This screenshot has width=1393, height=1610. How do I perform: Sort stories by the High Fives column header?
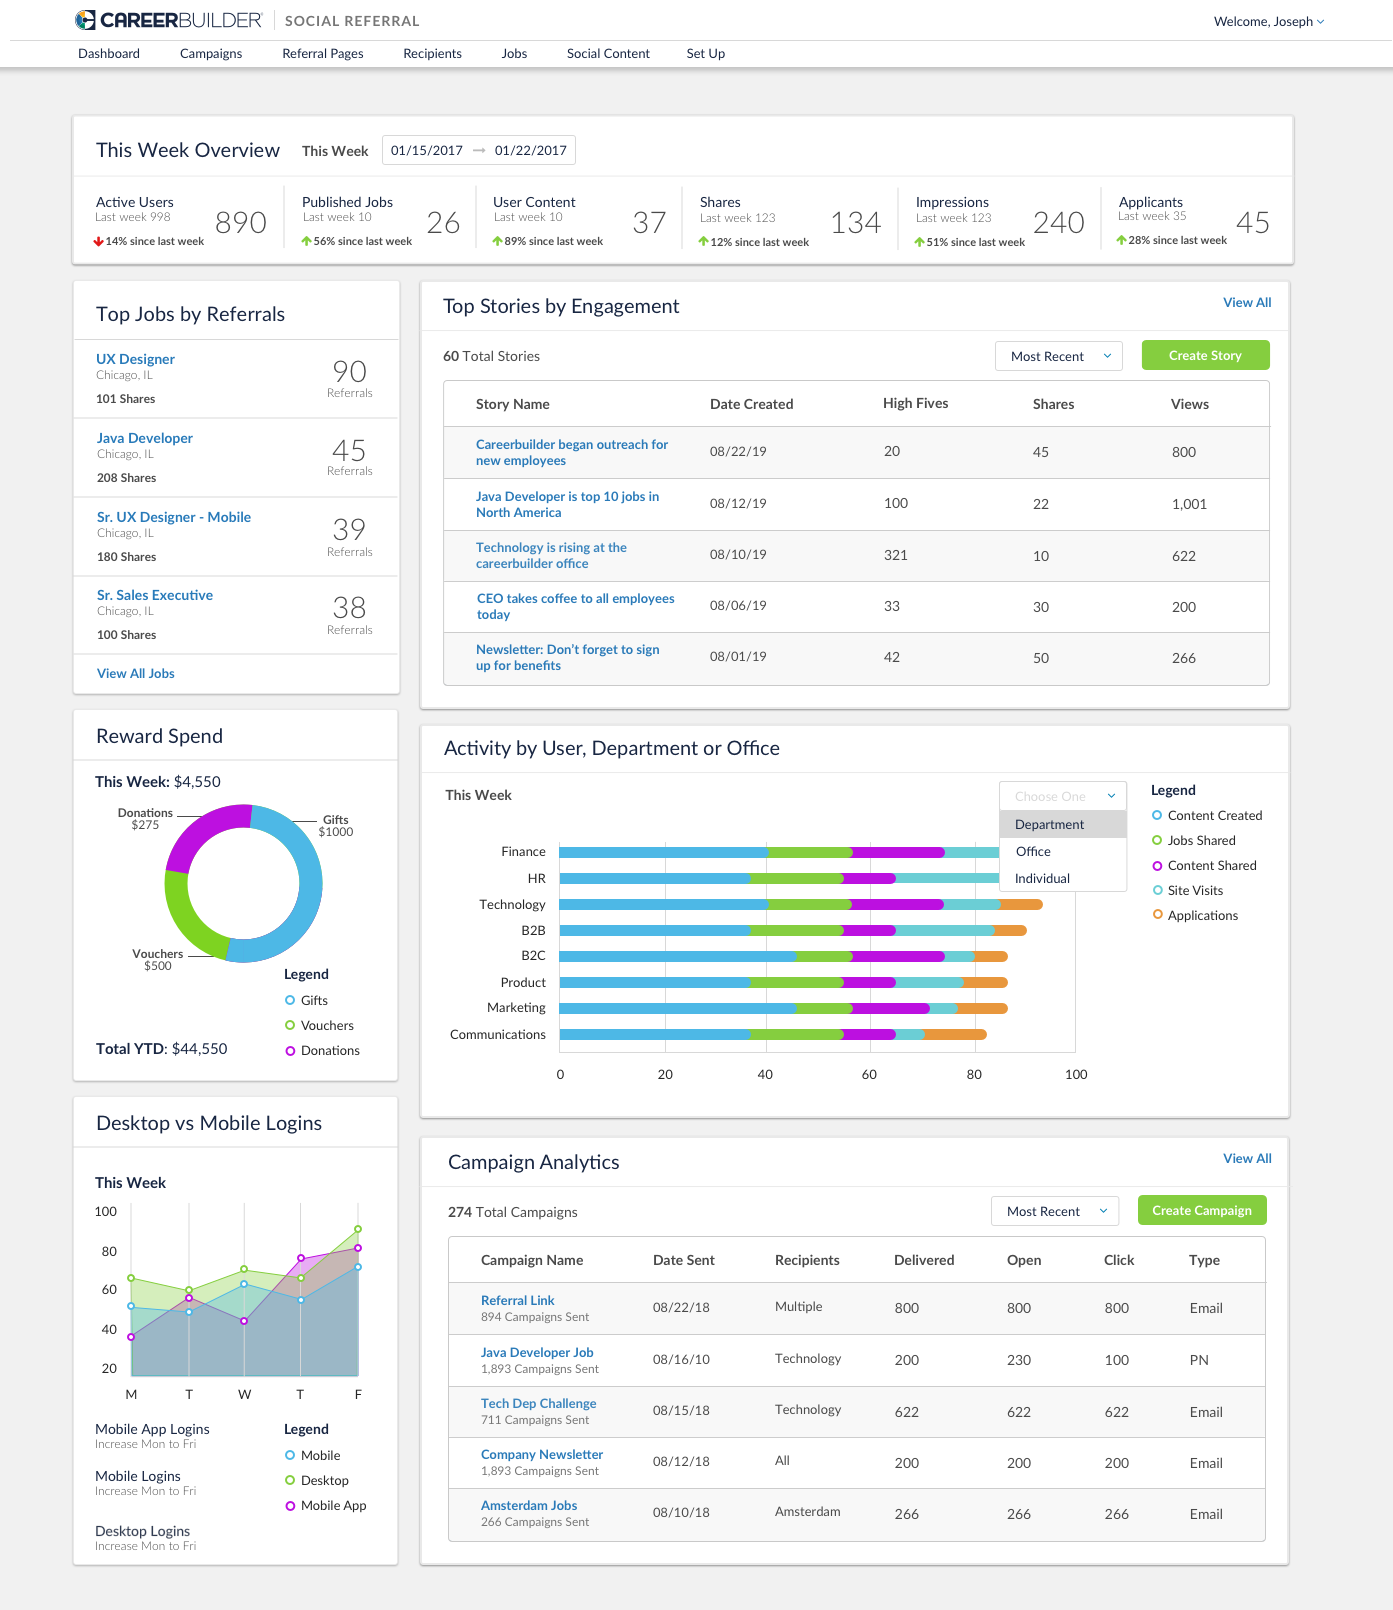(915, 403)
